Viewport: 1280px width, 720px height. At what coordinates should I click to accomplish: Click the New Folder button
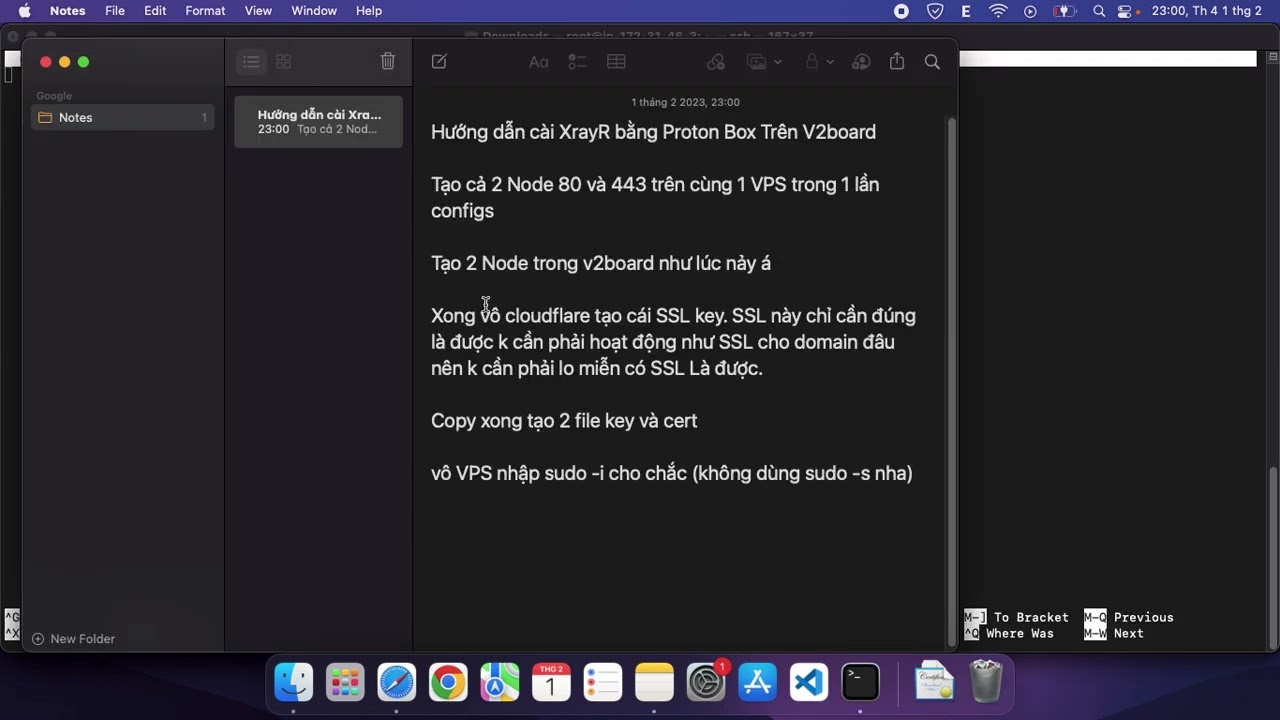(x=74, y=639)
